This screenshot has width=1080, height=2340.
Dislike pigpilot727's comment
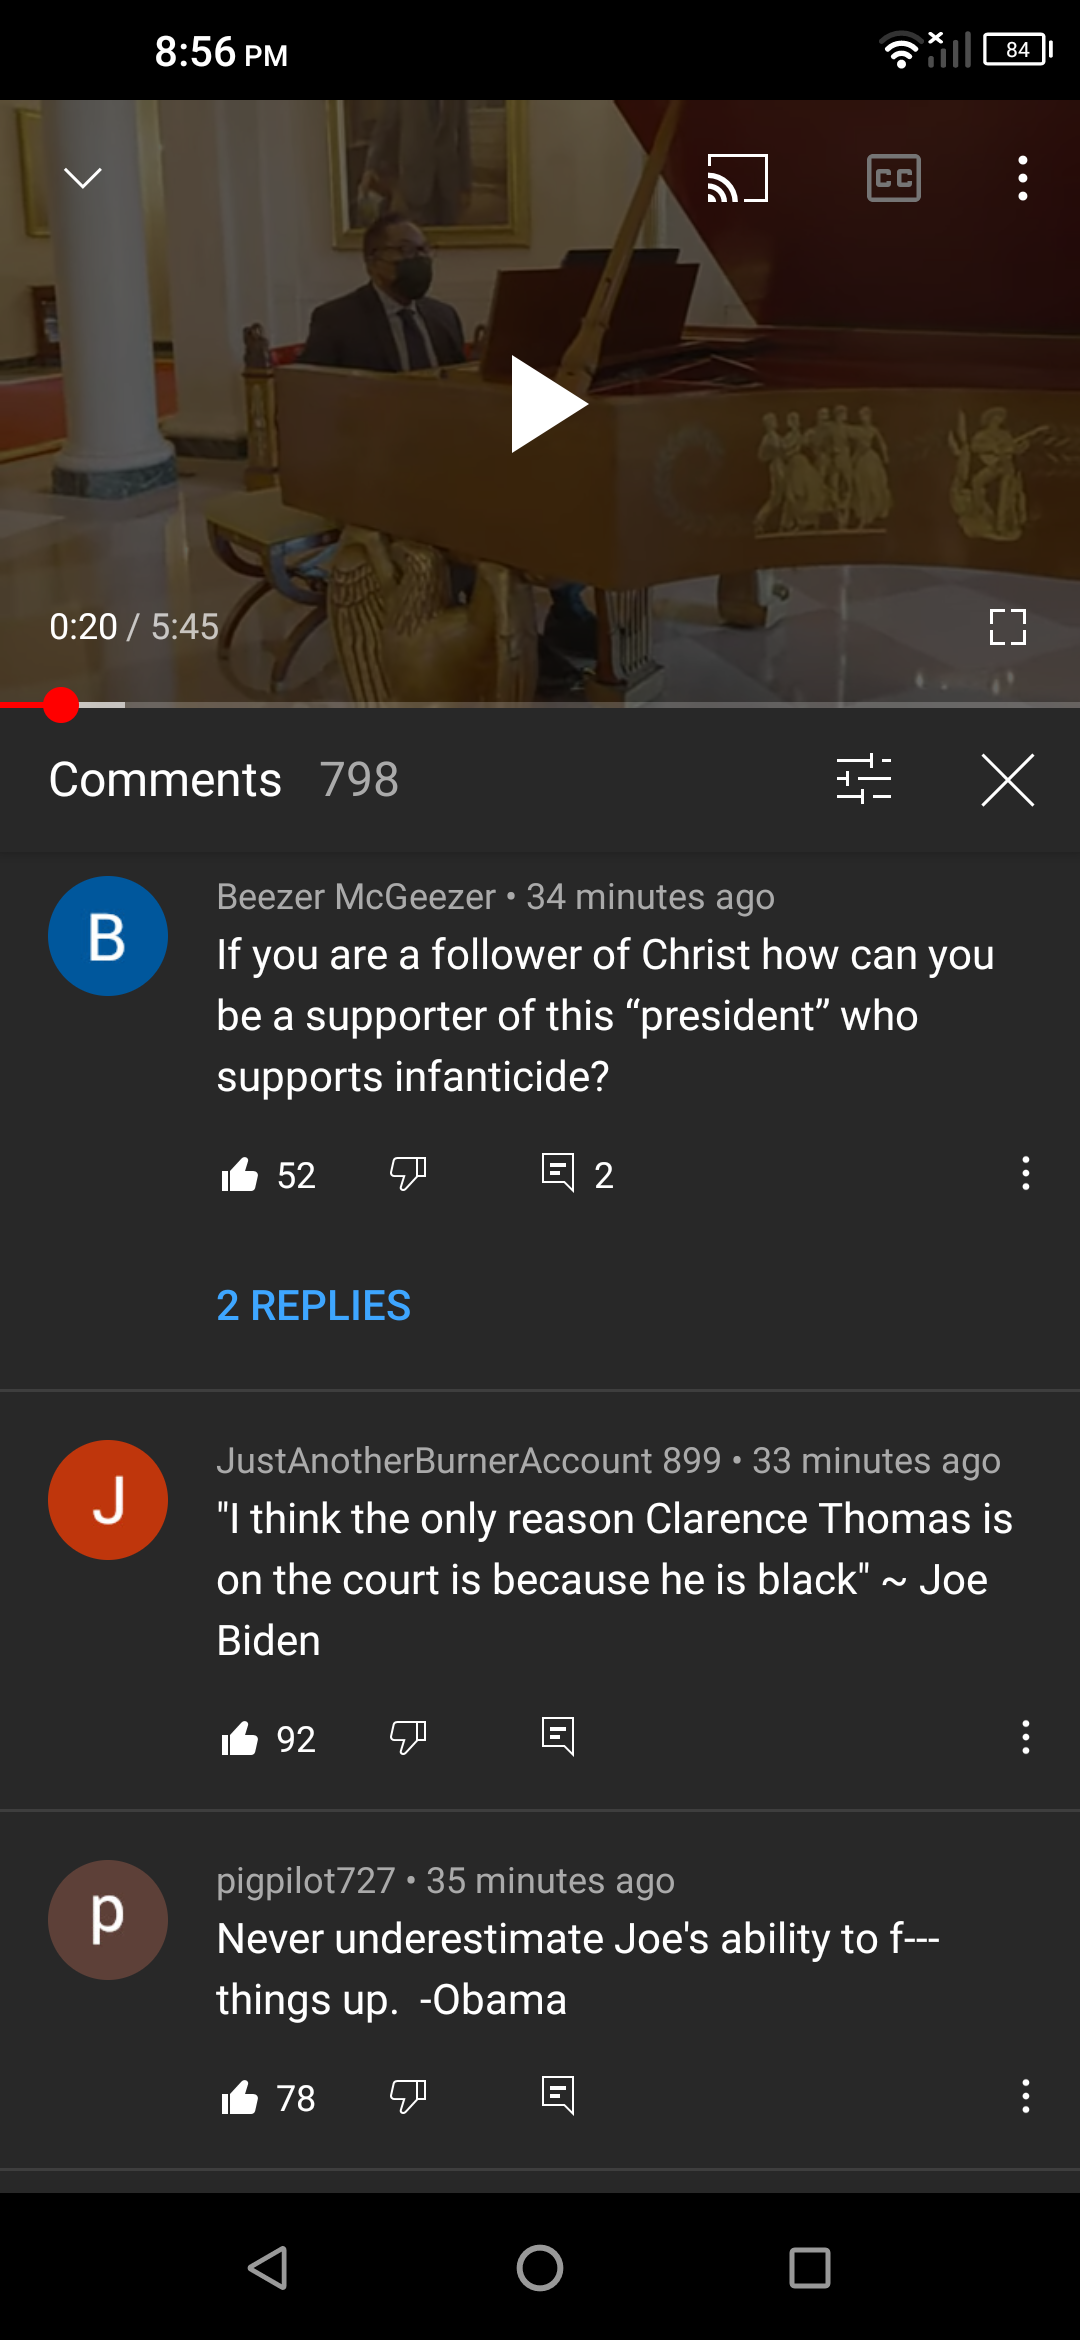click(408, 2097)
